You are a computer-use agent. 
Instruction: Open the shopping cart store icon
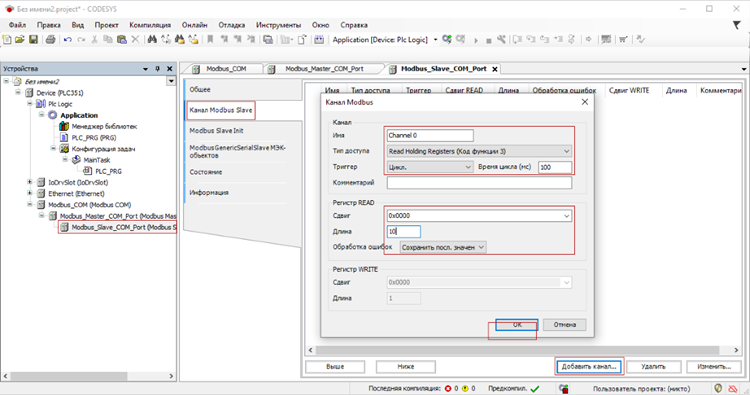623,40
